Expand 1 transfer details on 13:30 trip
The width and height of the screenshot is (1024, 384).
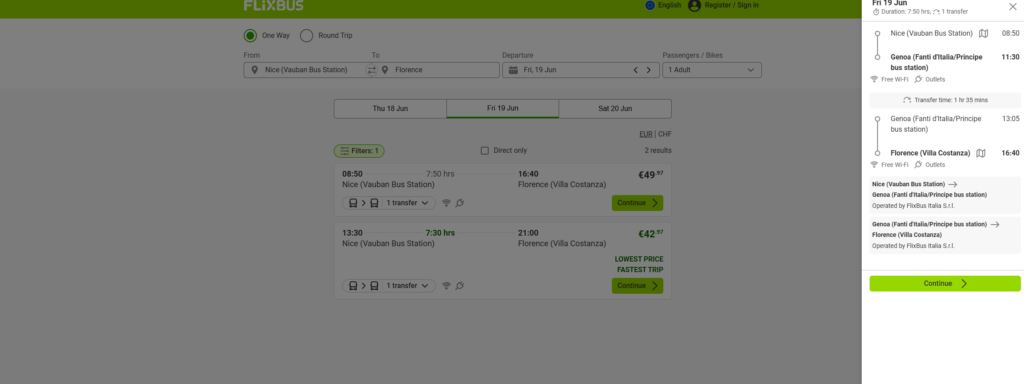pyautogui.click(x=389, y=285)
